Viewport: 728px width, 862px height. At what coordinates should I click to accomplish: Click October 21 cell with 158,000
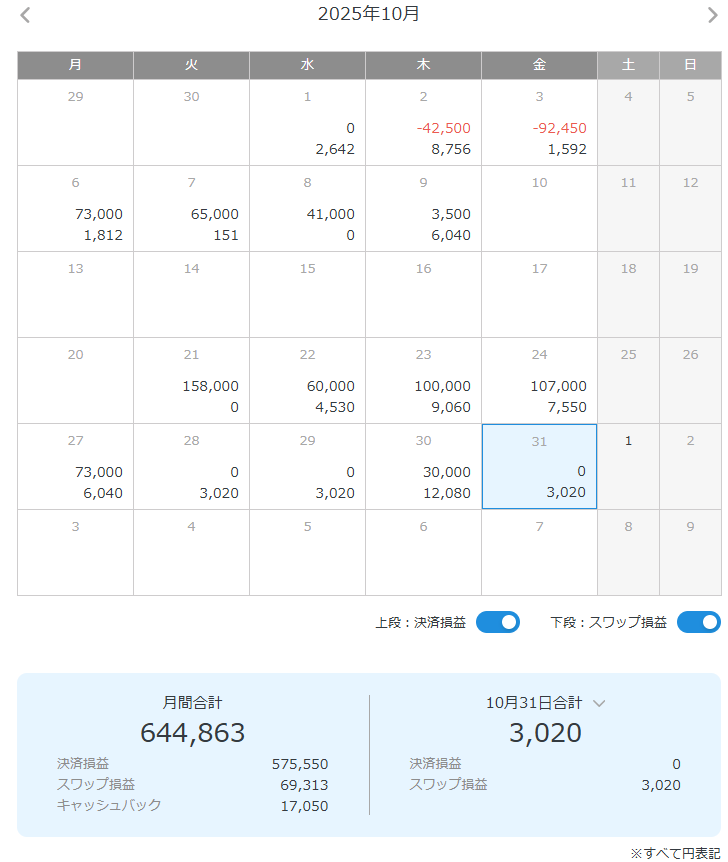(191, 381)
